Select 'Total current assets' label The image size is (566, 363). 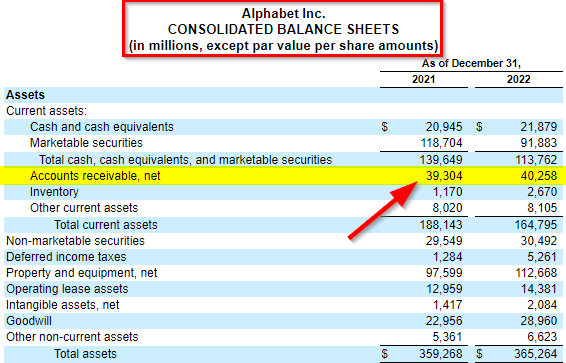(x=106, y=225)
